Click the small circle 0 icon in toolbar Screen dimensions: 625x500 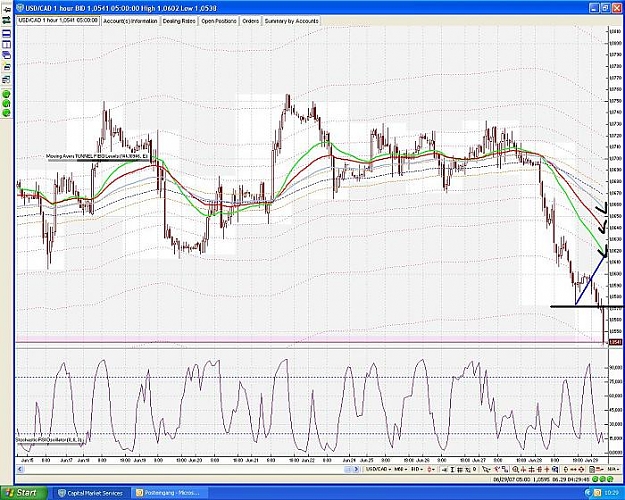click(474, 469)
